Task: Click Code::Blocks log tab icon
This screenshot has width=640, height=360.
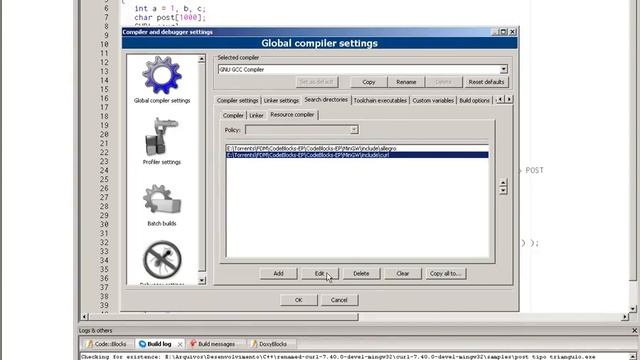Action: coord(90,344)
